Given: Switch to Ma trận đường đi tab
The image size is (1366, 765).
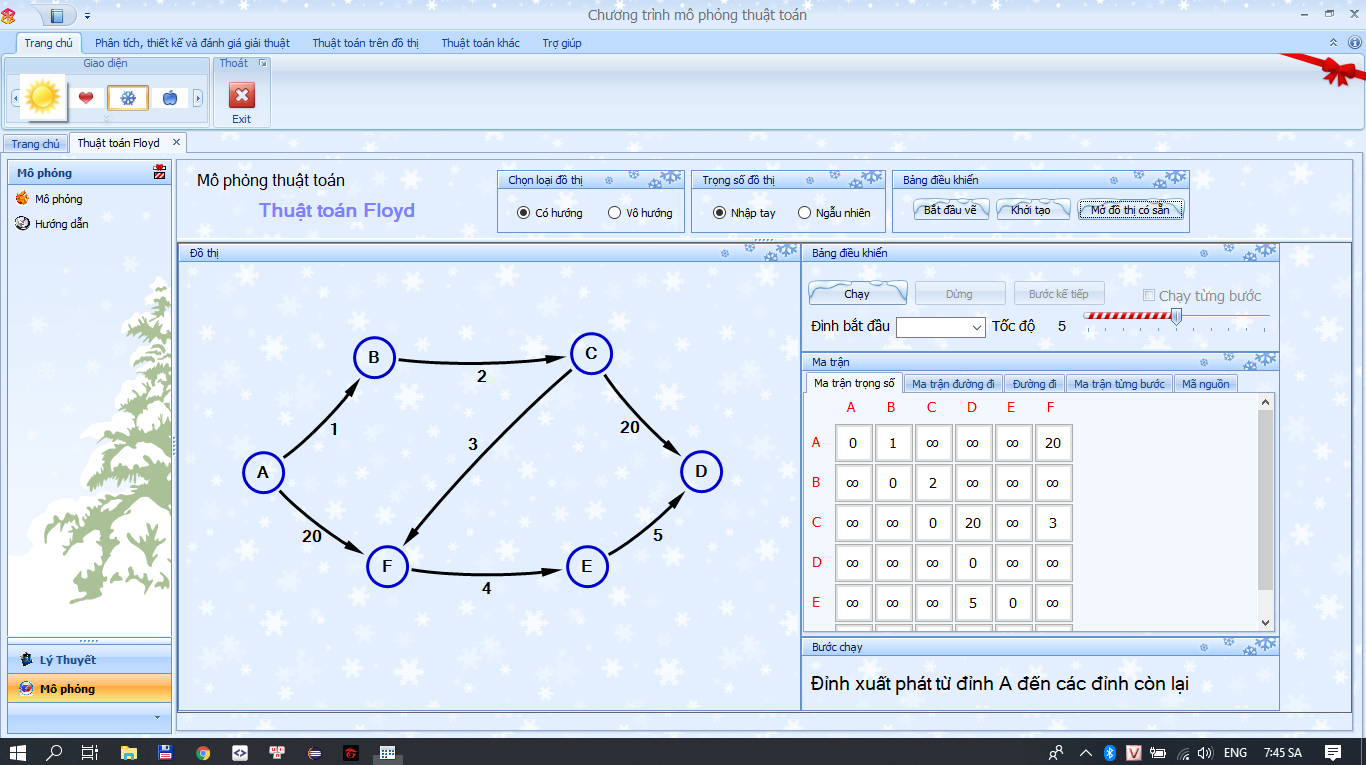Looking at the screenshot, I should pyautogui.click(x=953, y=384).
